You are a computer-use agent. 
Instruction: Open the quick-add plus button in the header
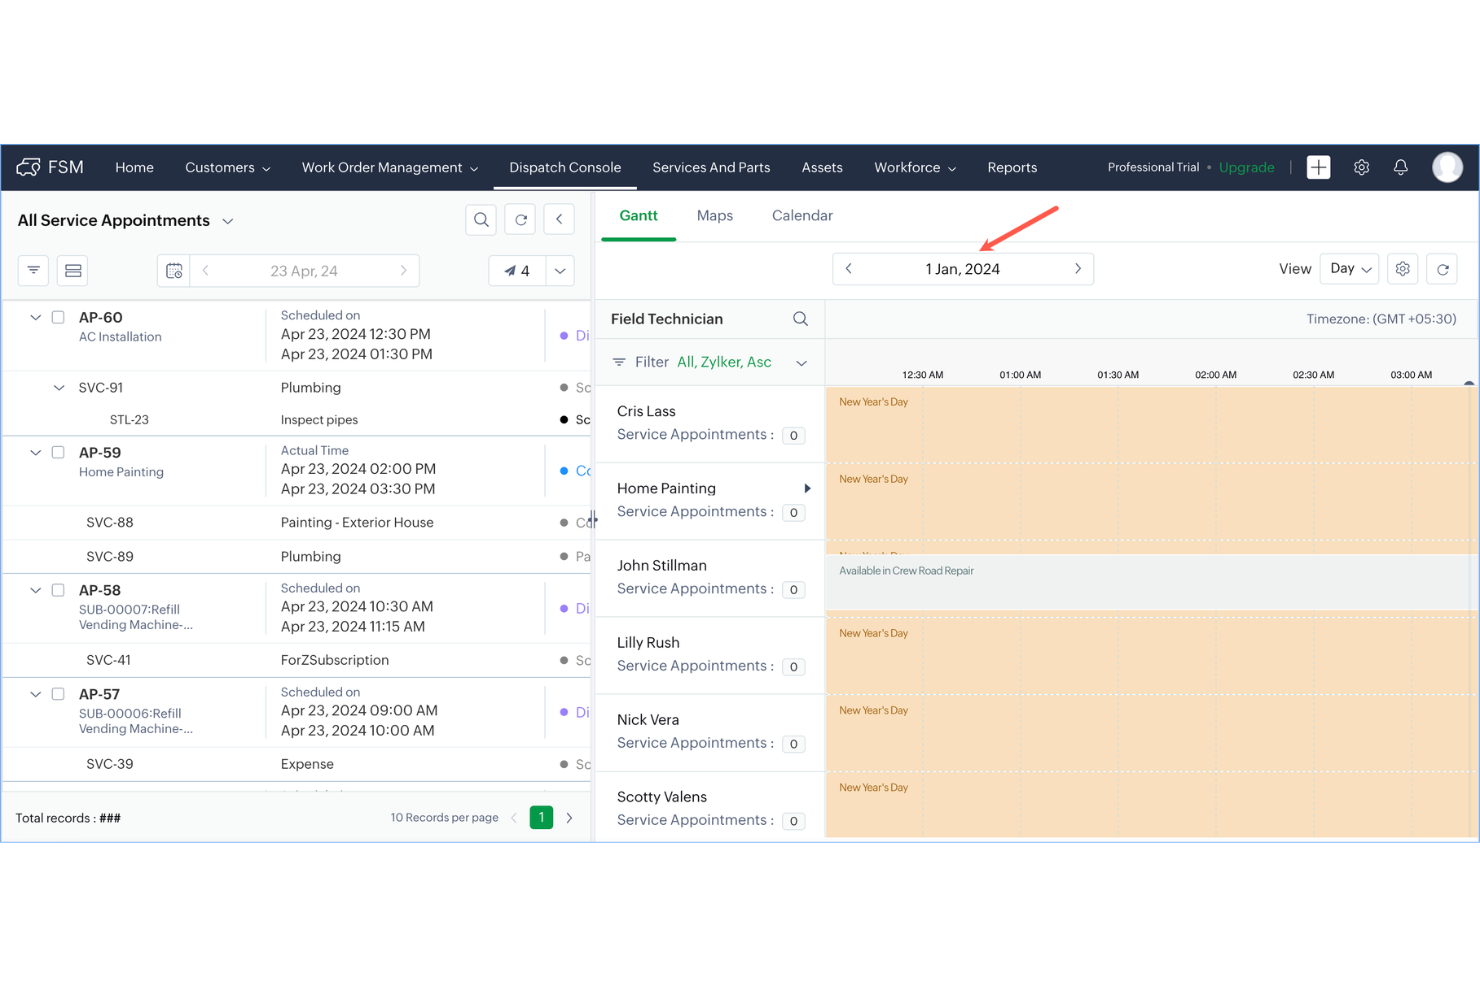tap(1318, 167)
